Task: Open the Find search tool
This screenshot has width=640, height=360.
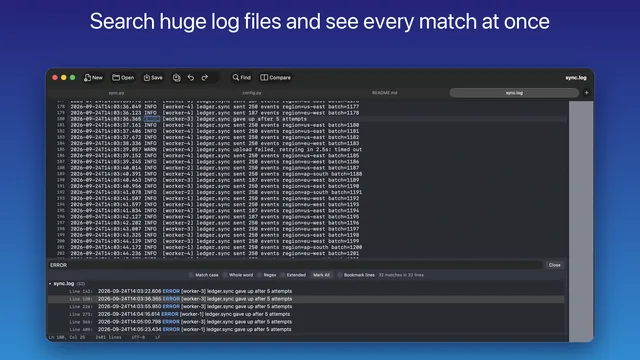Action: pos(242,78)
